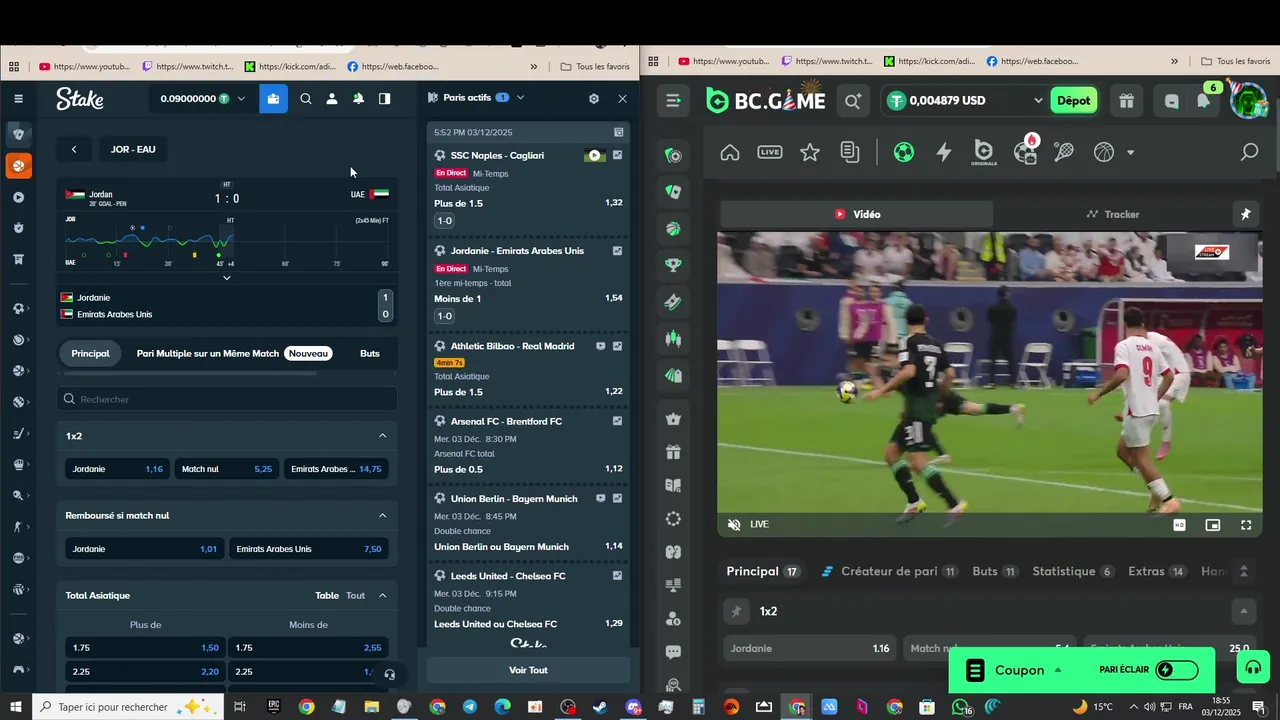Select the BC.GAME tennis racket icon
This screenshot has width=1280, height=720.
1064,152
